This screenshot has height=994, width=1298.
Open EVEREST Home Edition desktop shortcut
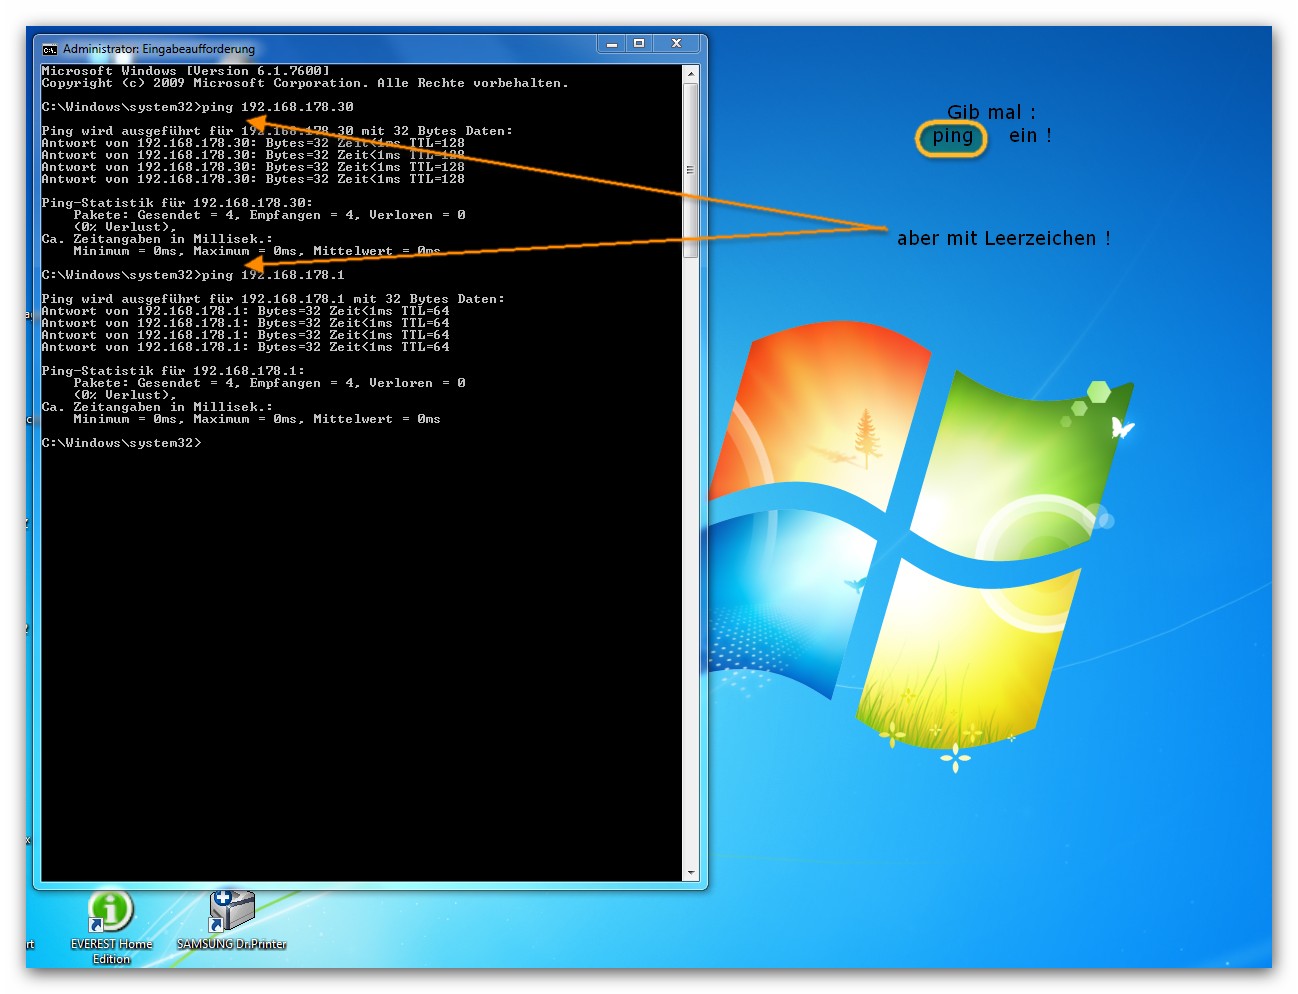coord(111,928)
